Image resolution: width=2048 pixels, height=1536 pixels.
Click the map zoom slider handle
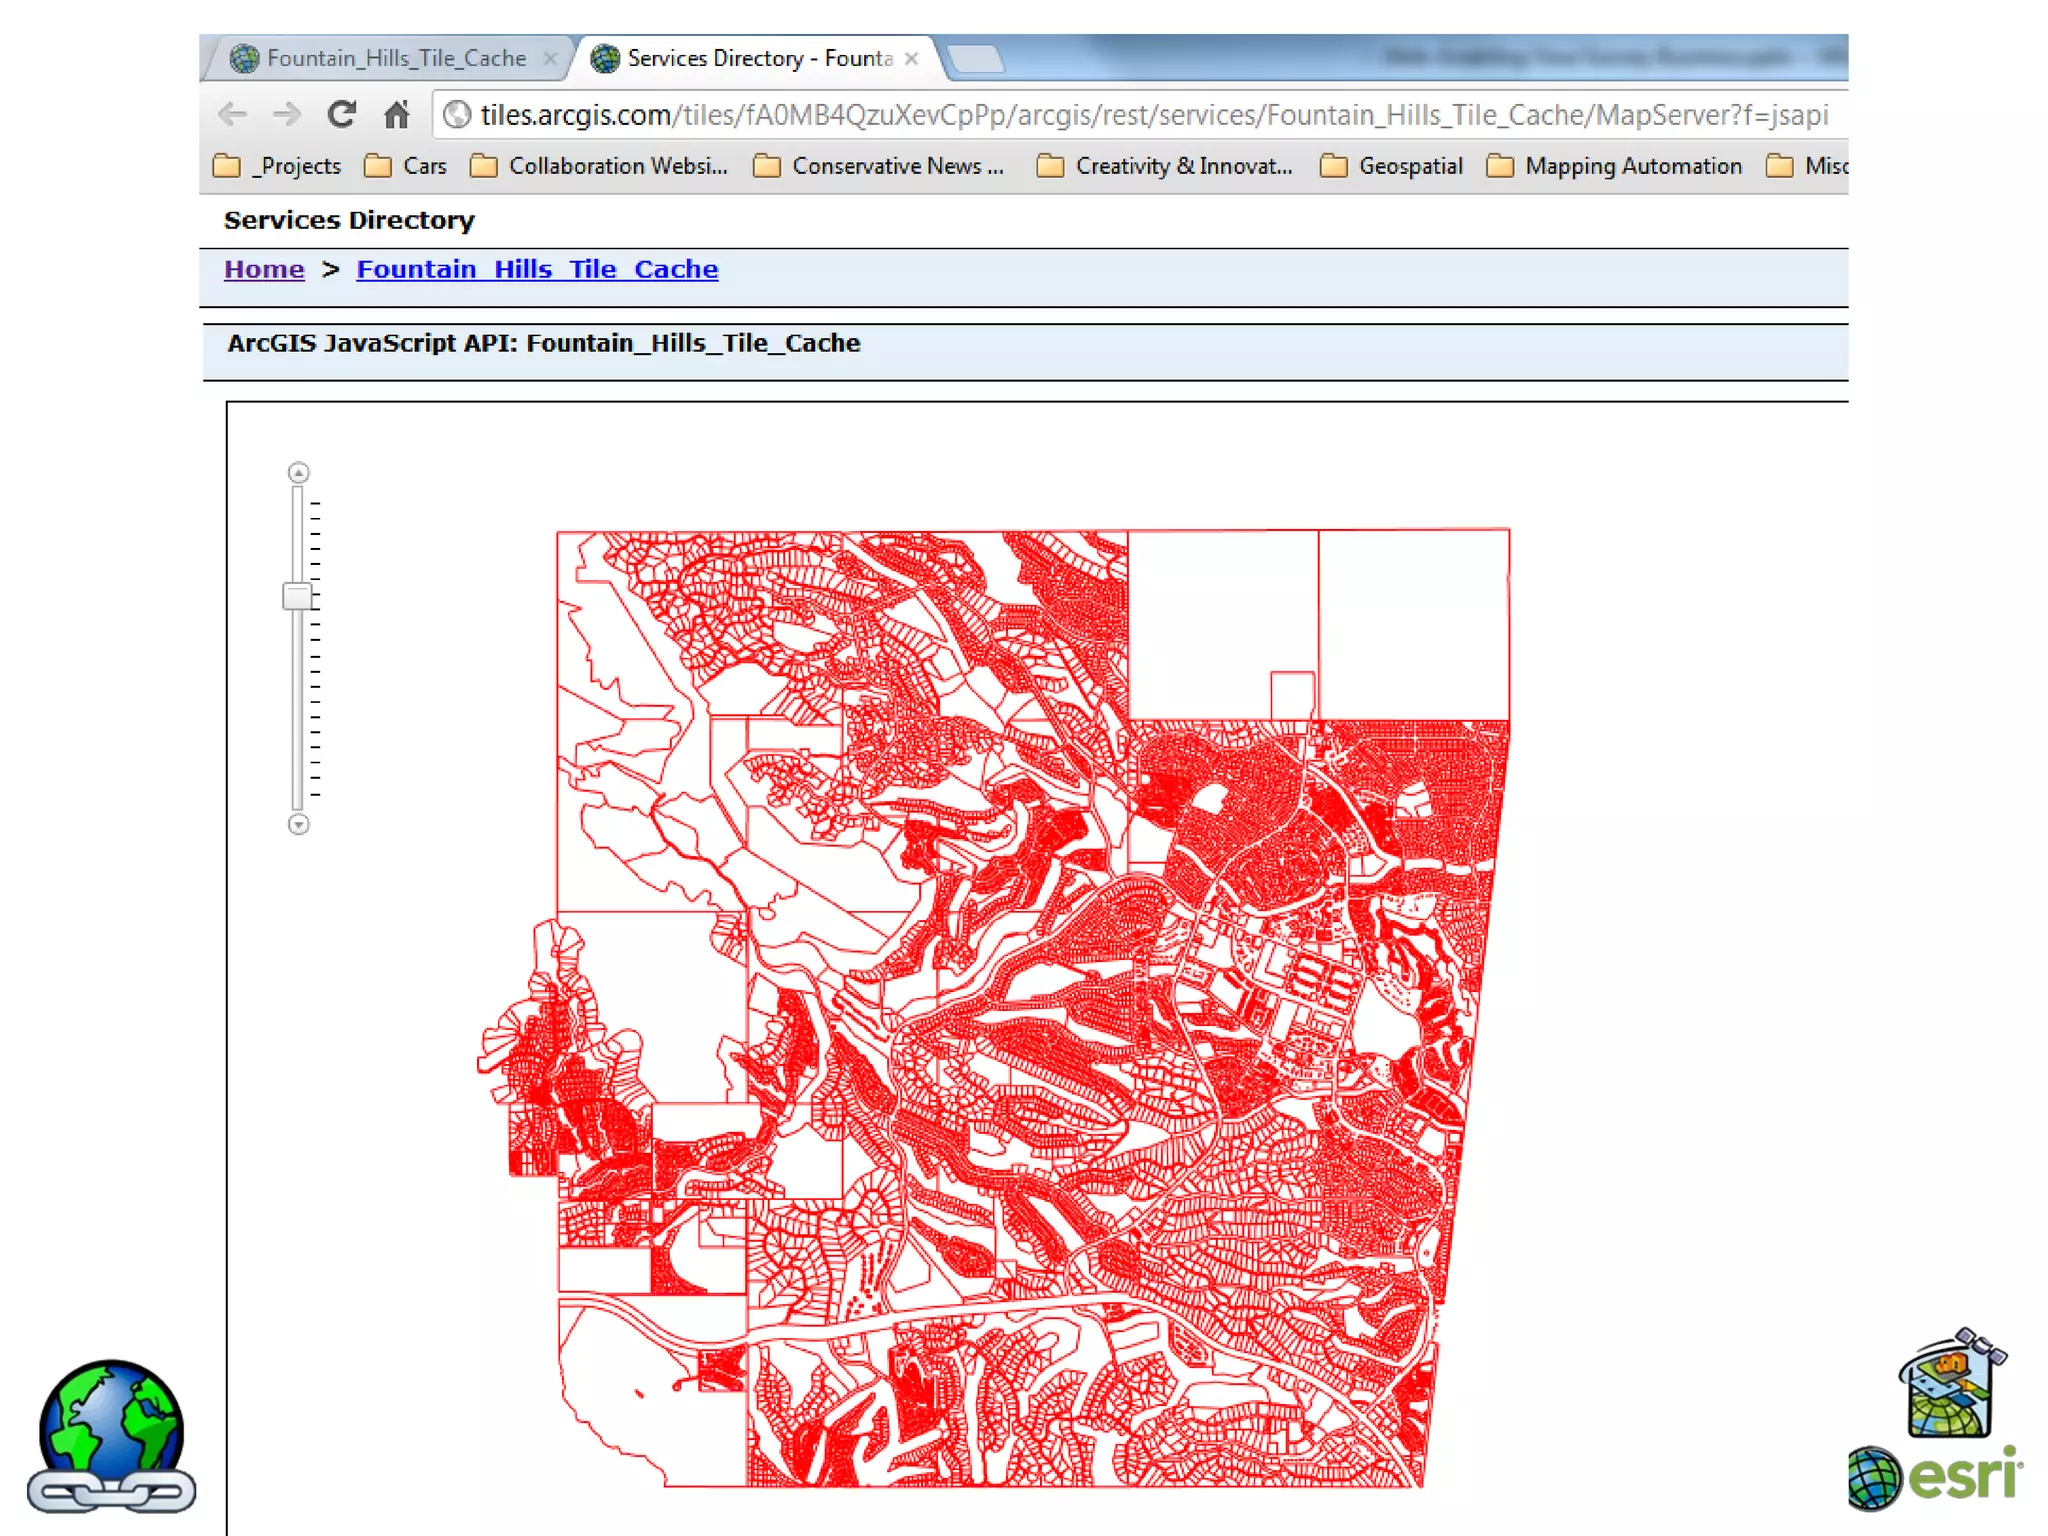click(x=297, y=596)
